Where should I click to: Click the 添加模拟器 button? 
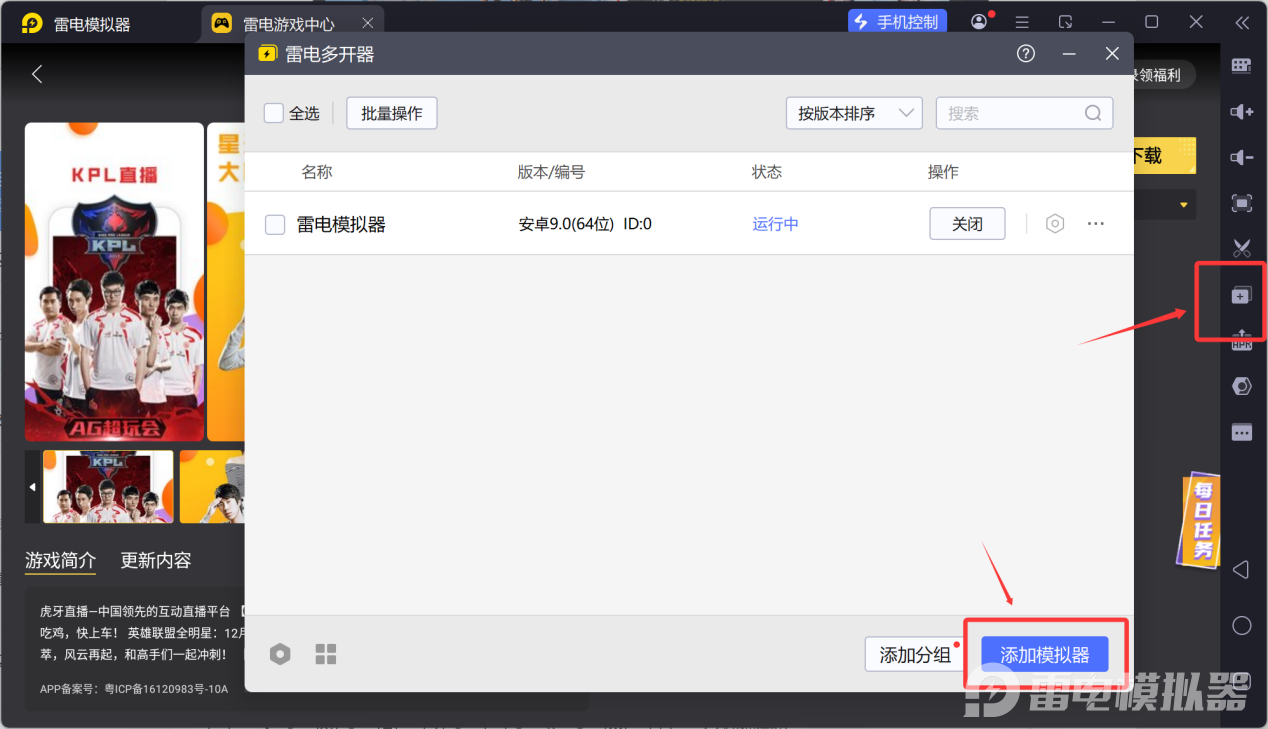[x=1044, y=655]
